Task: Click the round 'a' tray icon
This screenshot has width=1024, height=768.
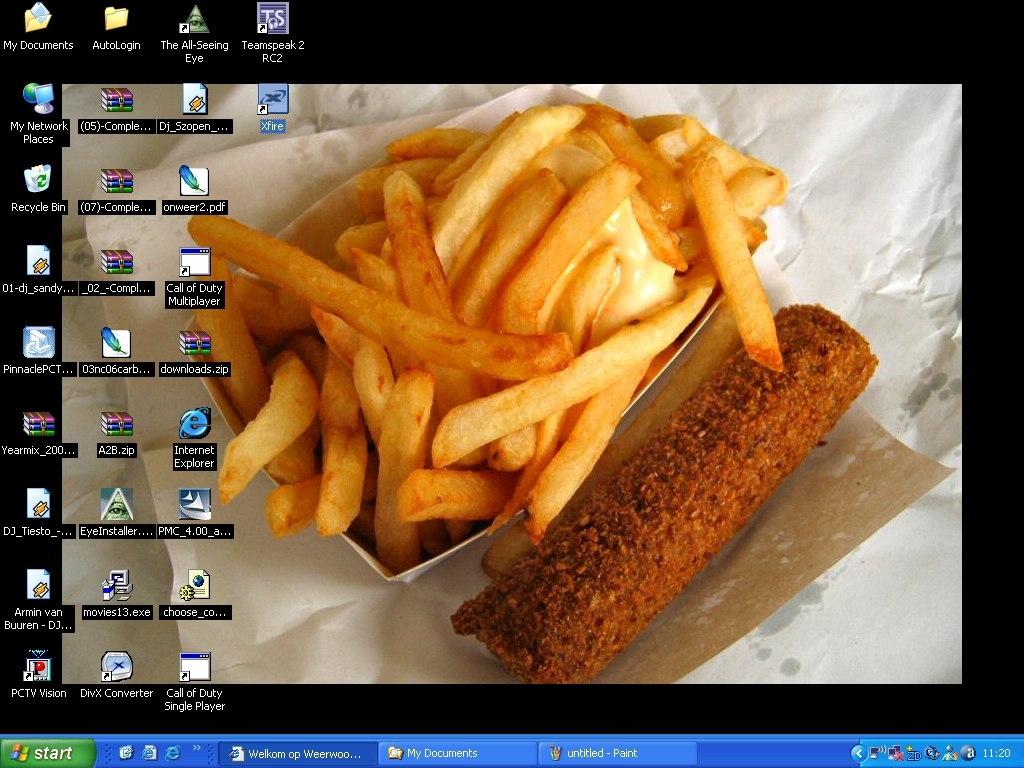Action: pos(970,754)
